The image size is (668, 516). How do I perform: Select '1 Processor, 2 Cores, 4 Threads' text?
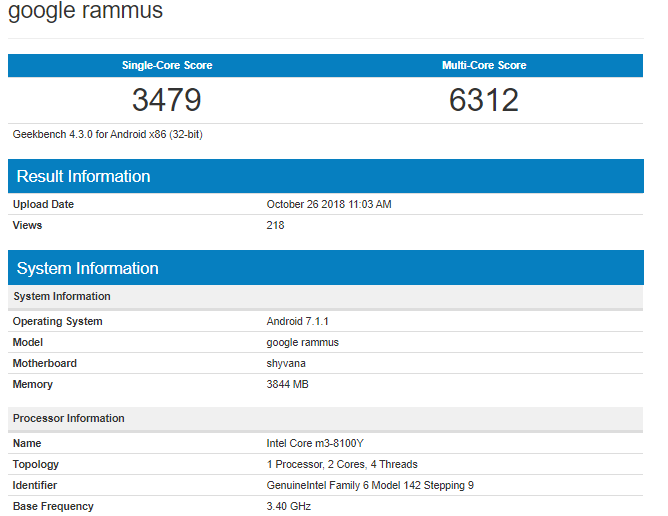(342, 464)
